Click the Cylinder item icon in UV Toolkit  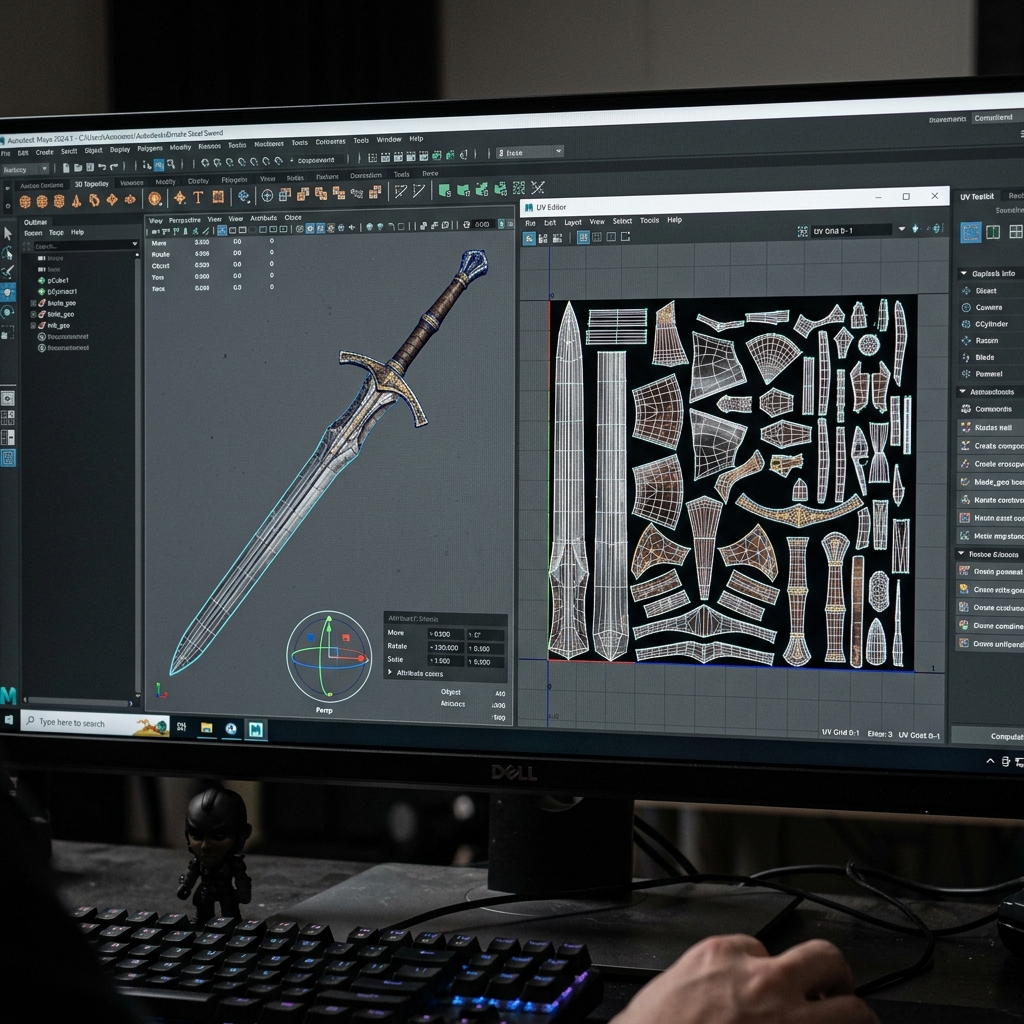coord(967,324)
